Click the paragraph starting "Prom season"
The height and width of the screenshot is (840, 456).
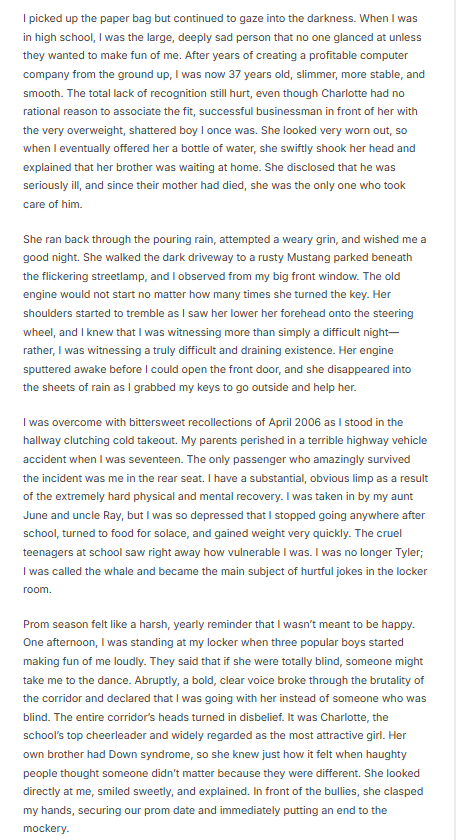225,726
